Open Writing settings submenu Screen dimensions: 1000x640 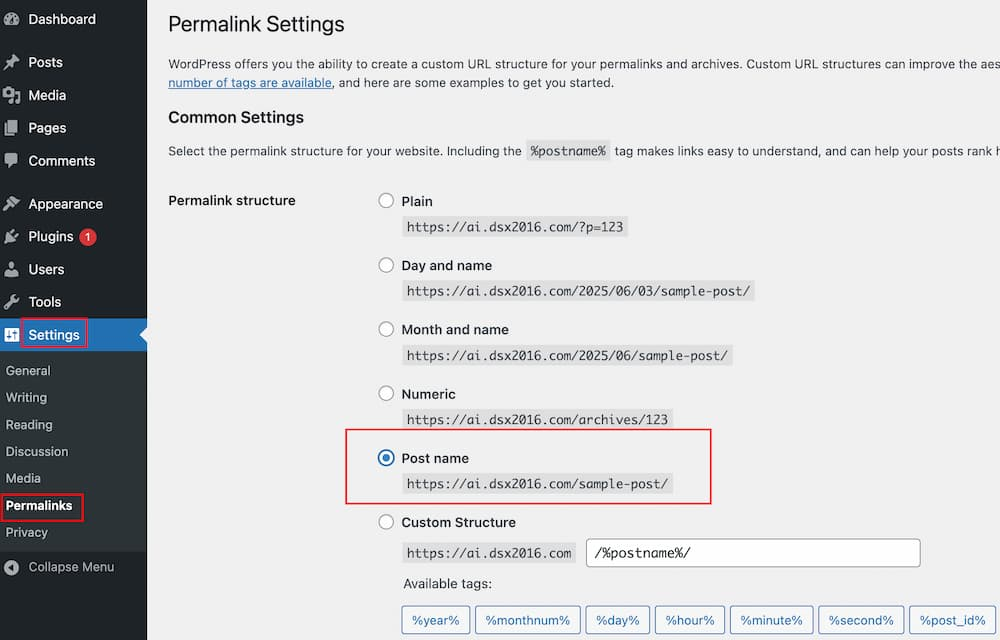pyautogui.click(x=26, y=398)
